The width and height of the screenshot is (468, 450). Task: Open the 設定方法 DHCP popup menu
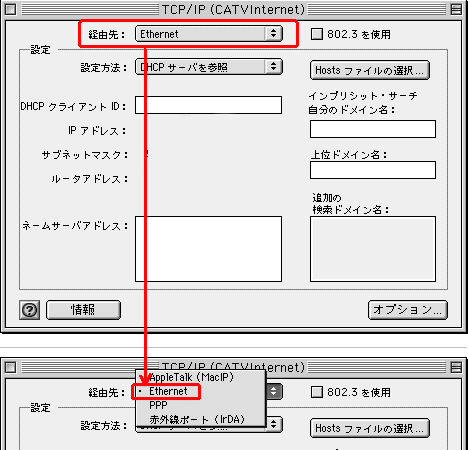click(x=209, y=67)
